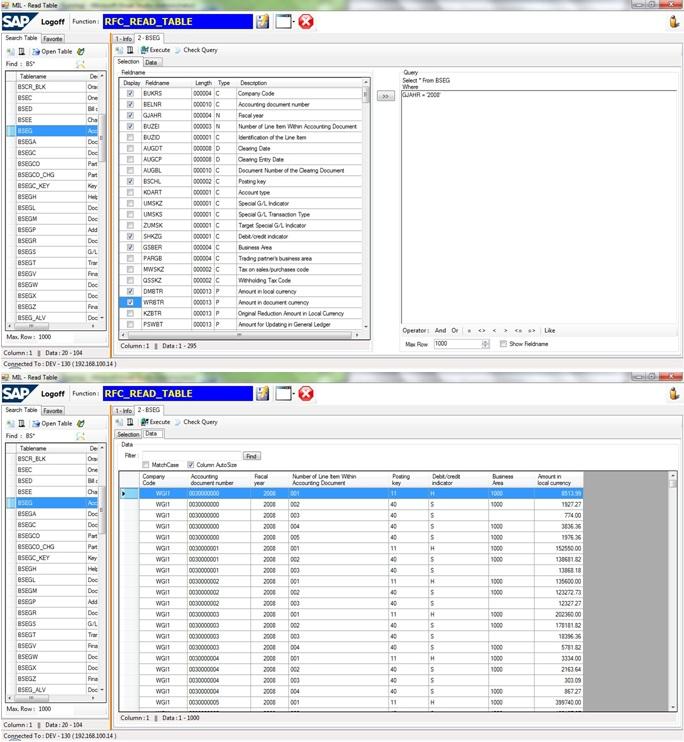Screen dimensions: 684x742
Task: Select BSEGA in the upper window table list
Action: pyautogui.click(x=52, y=142)
